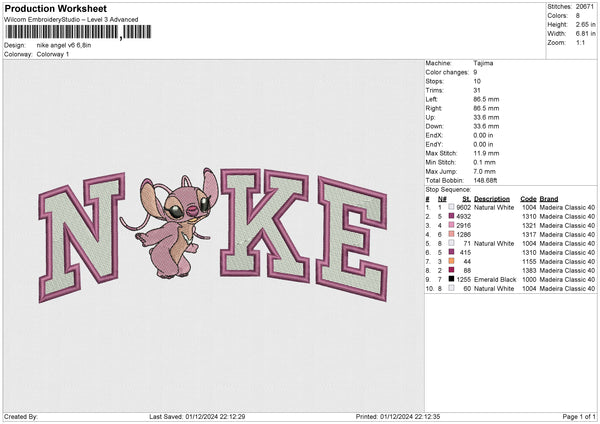Click the magenta swatch beside stitch count 415
This screenshot has height=424, width=600.
tap(452, 252)
